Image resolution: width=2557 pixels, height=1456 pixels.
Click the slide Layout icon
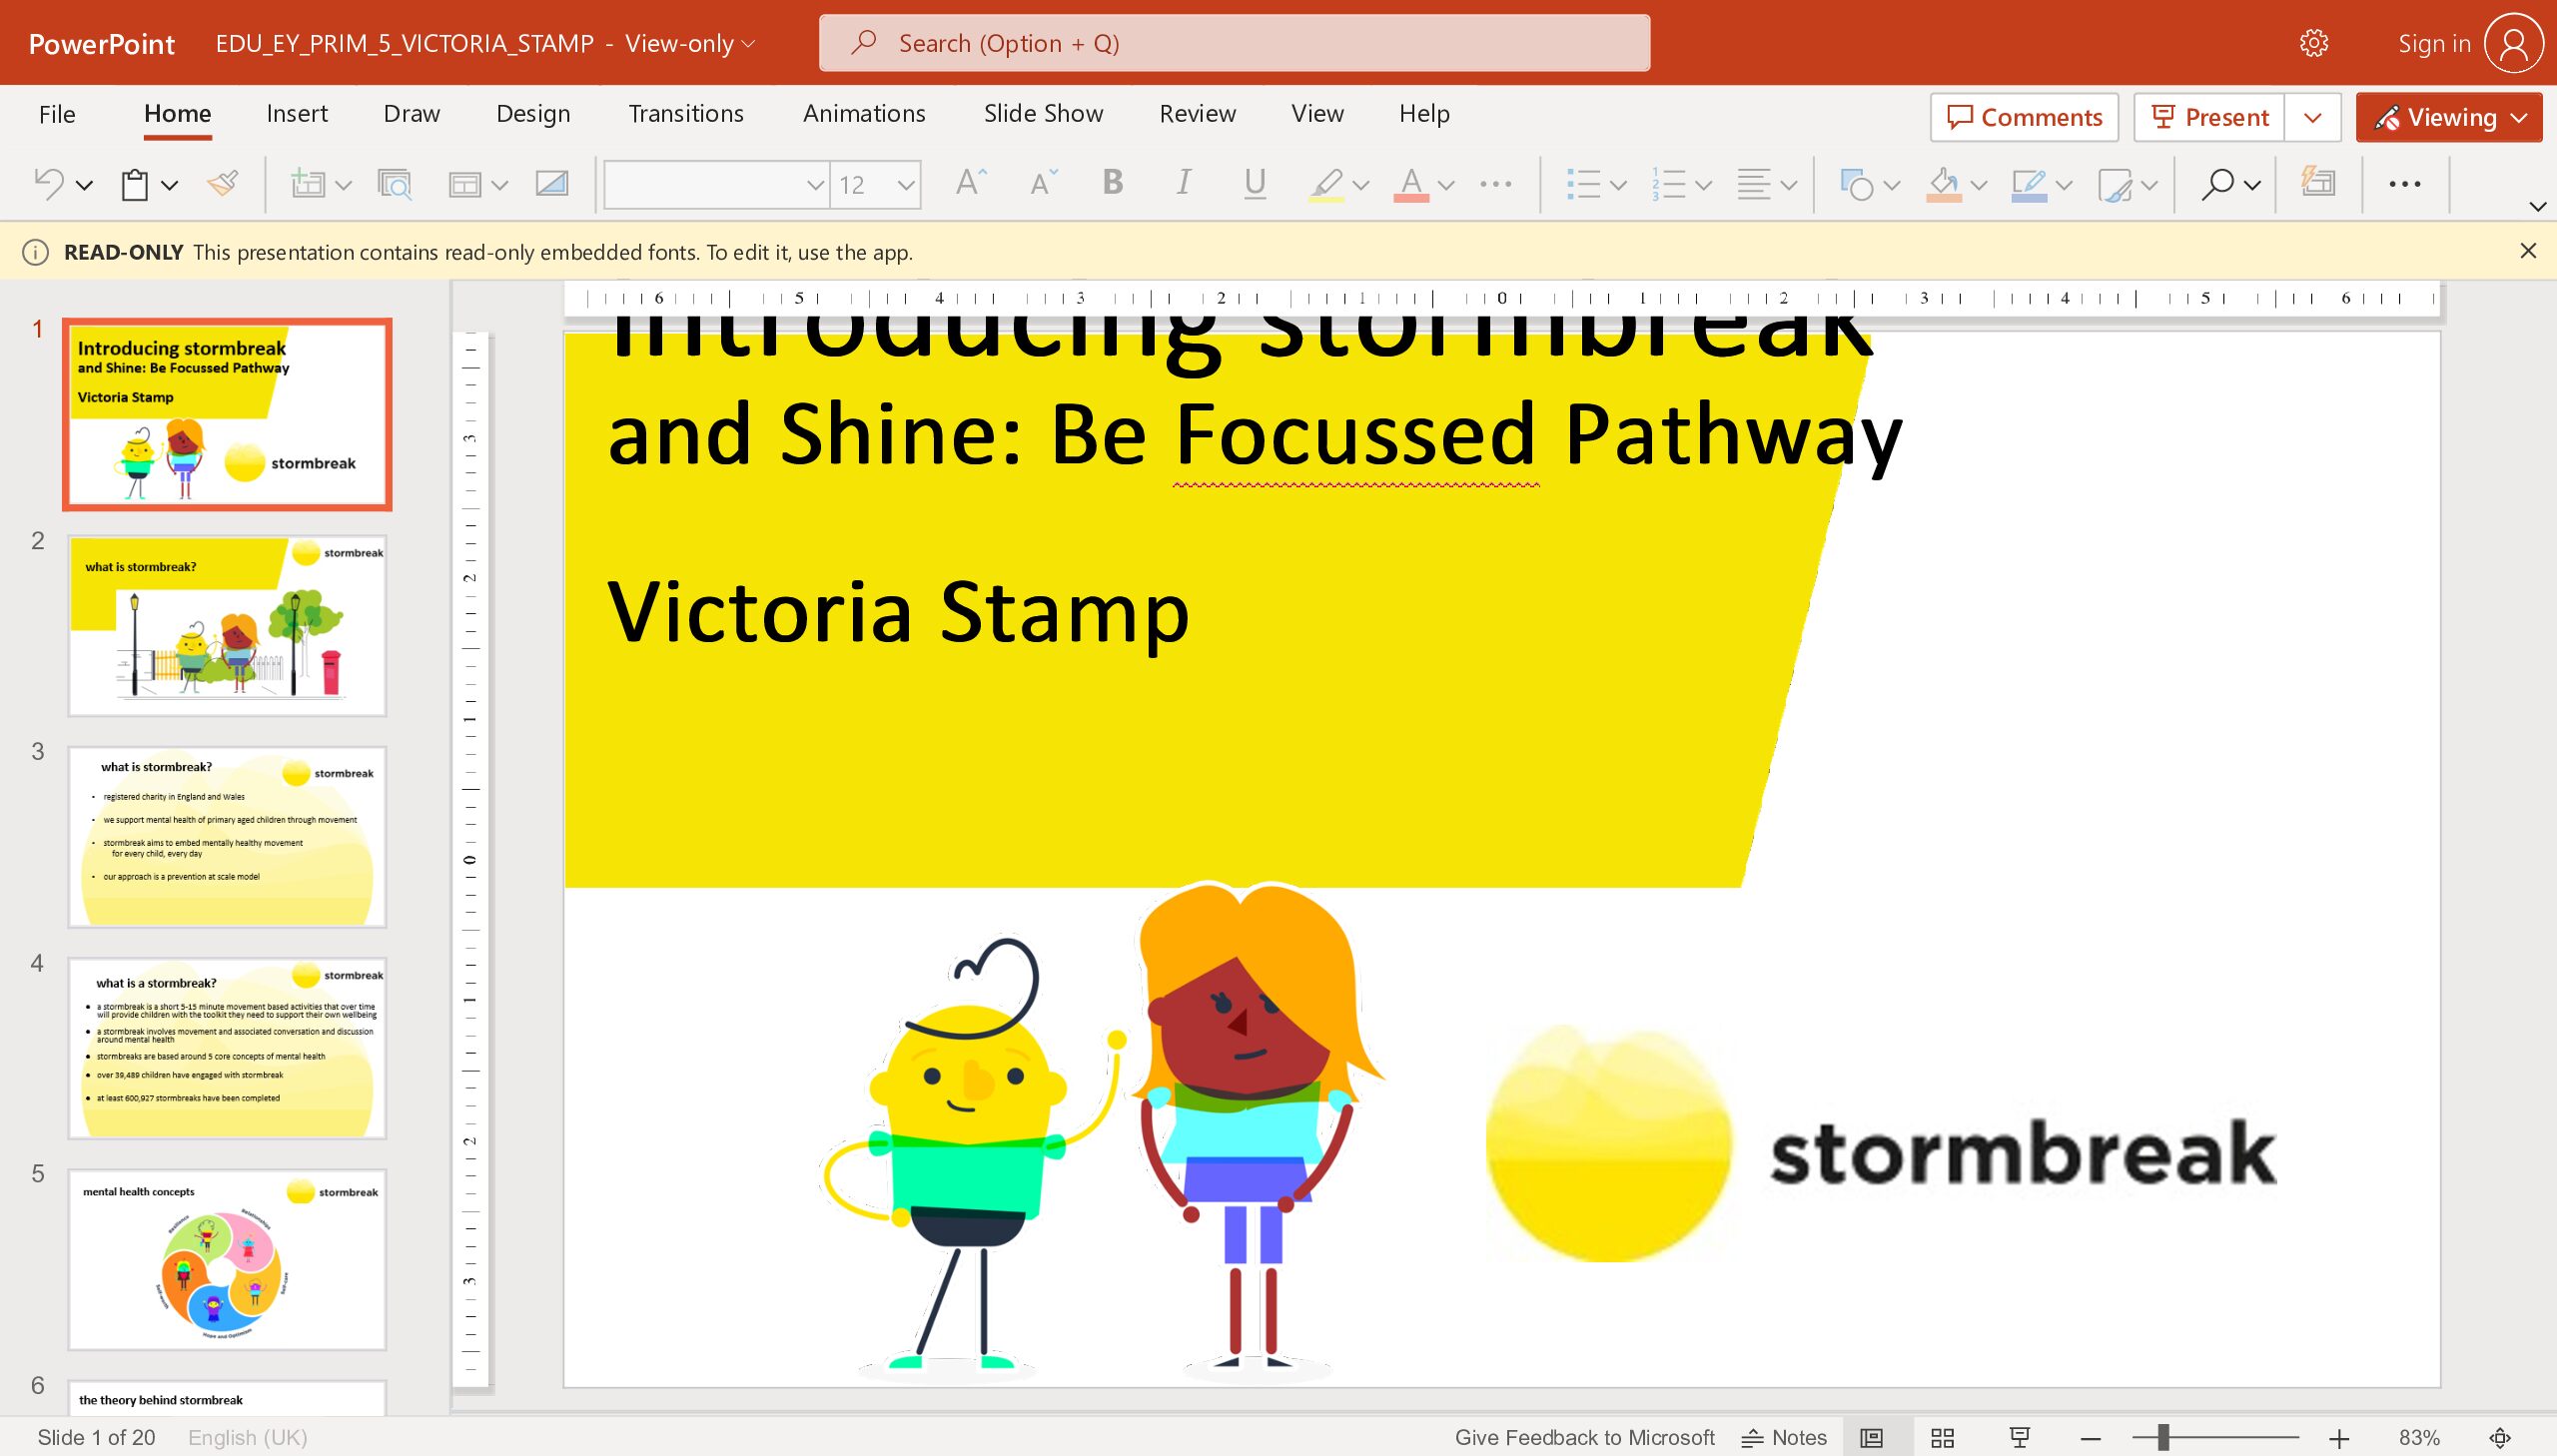pyautogui.click(x=465, y=184)
